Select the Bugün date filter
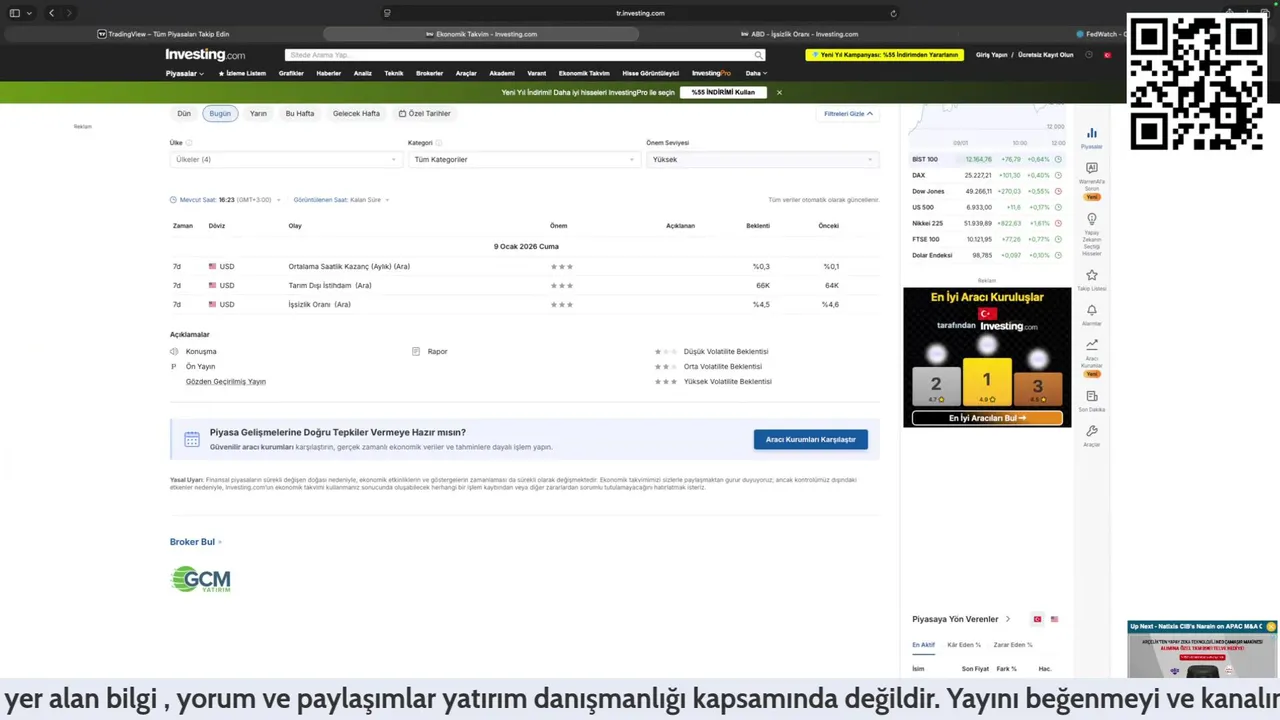1280x720 pixels. (220, 113)
